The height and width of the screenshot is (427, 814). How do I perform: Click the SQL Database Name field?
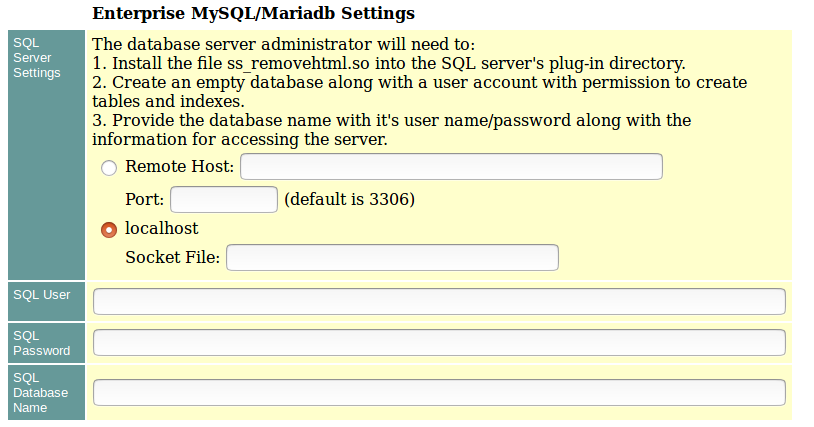pos(439,392)
